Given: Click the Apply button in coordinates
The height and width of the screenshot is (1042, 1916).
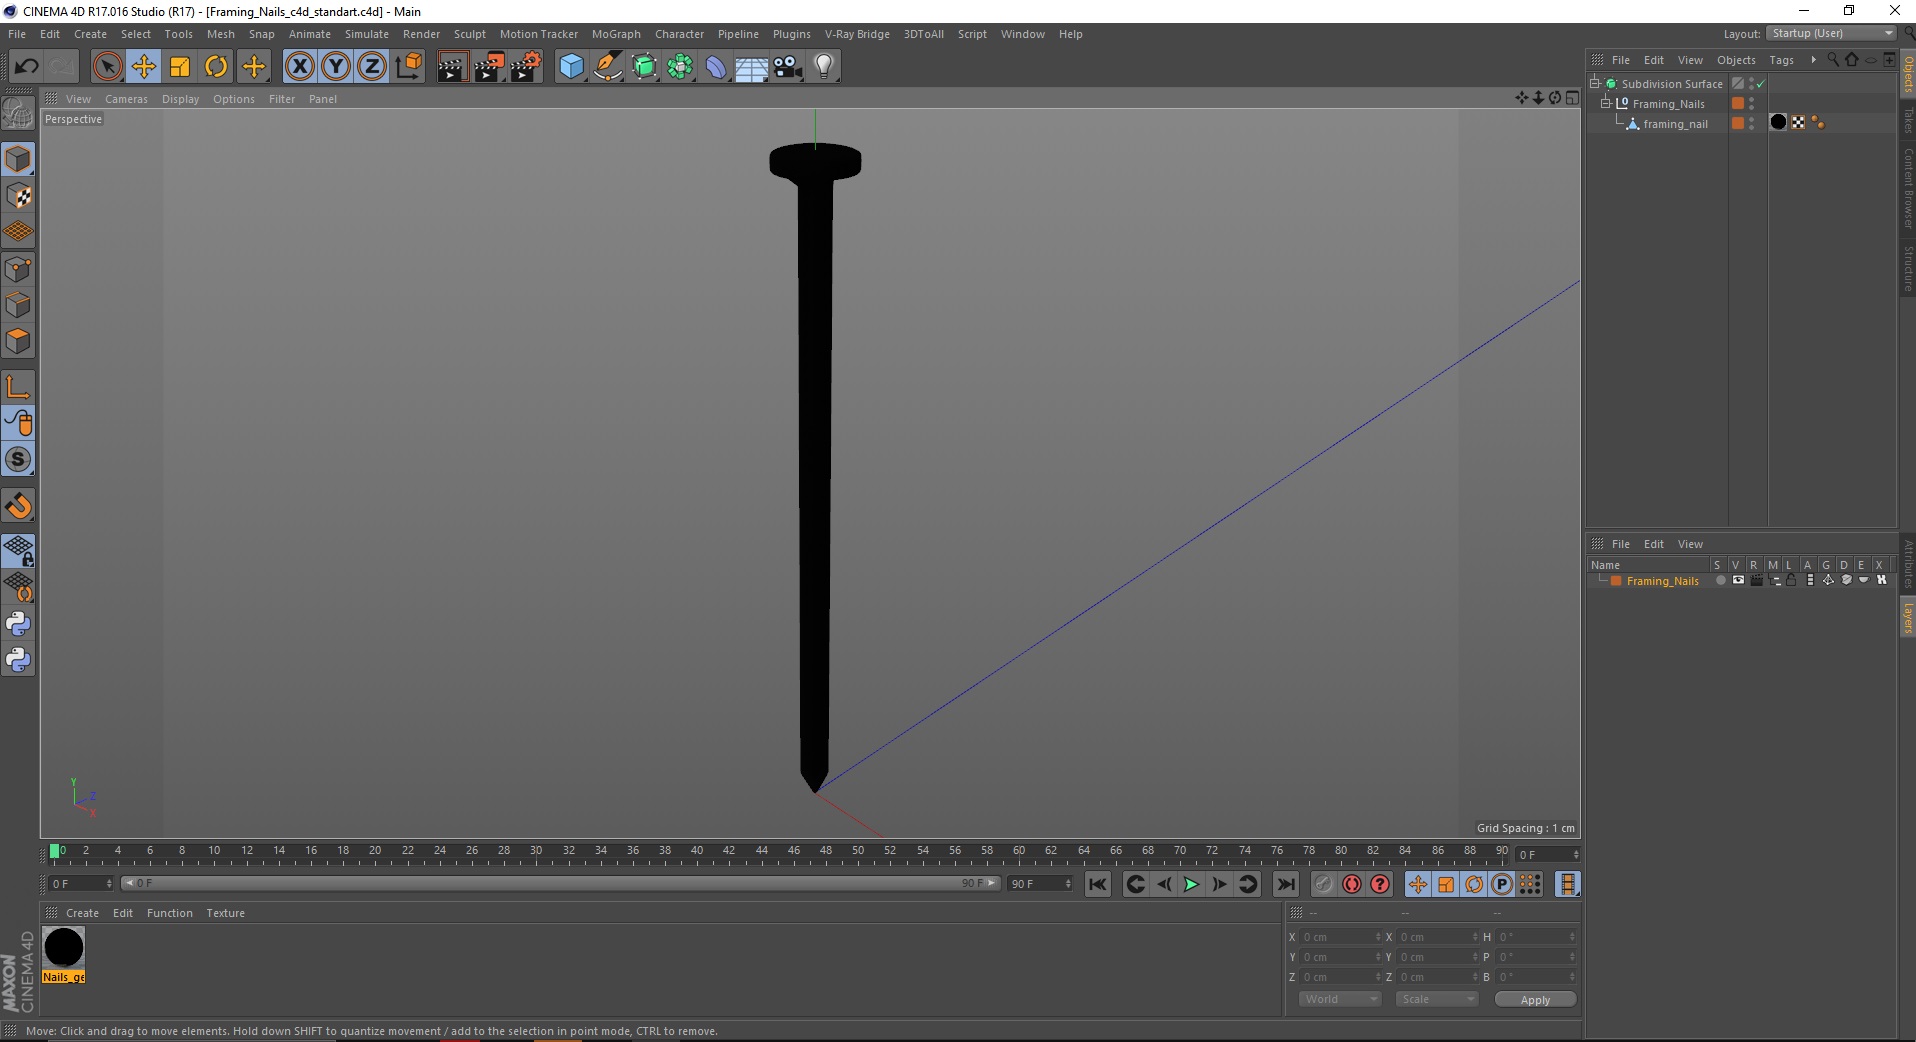Looking at the screenshot, I should (x=1535, y=1000).
